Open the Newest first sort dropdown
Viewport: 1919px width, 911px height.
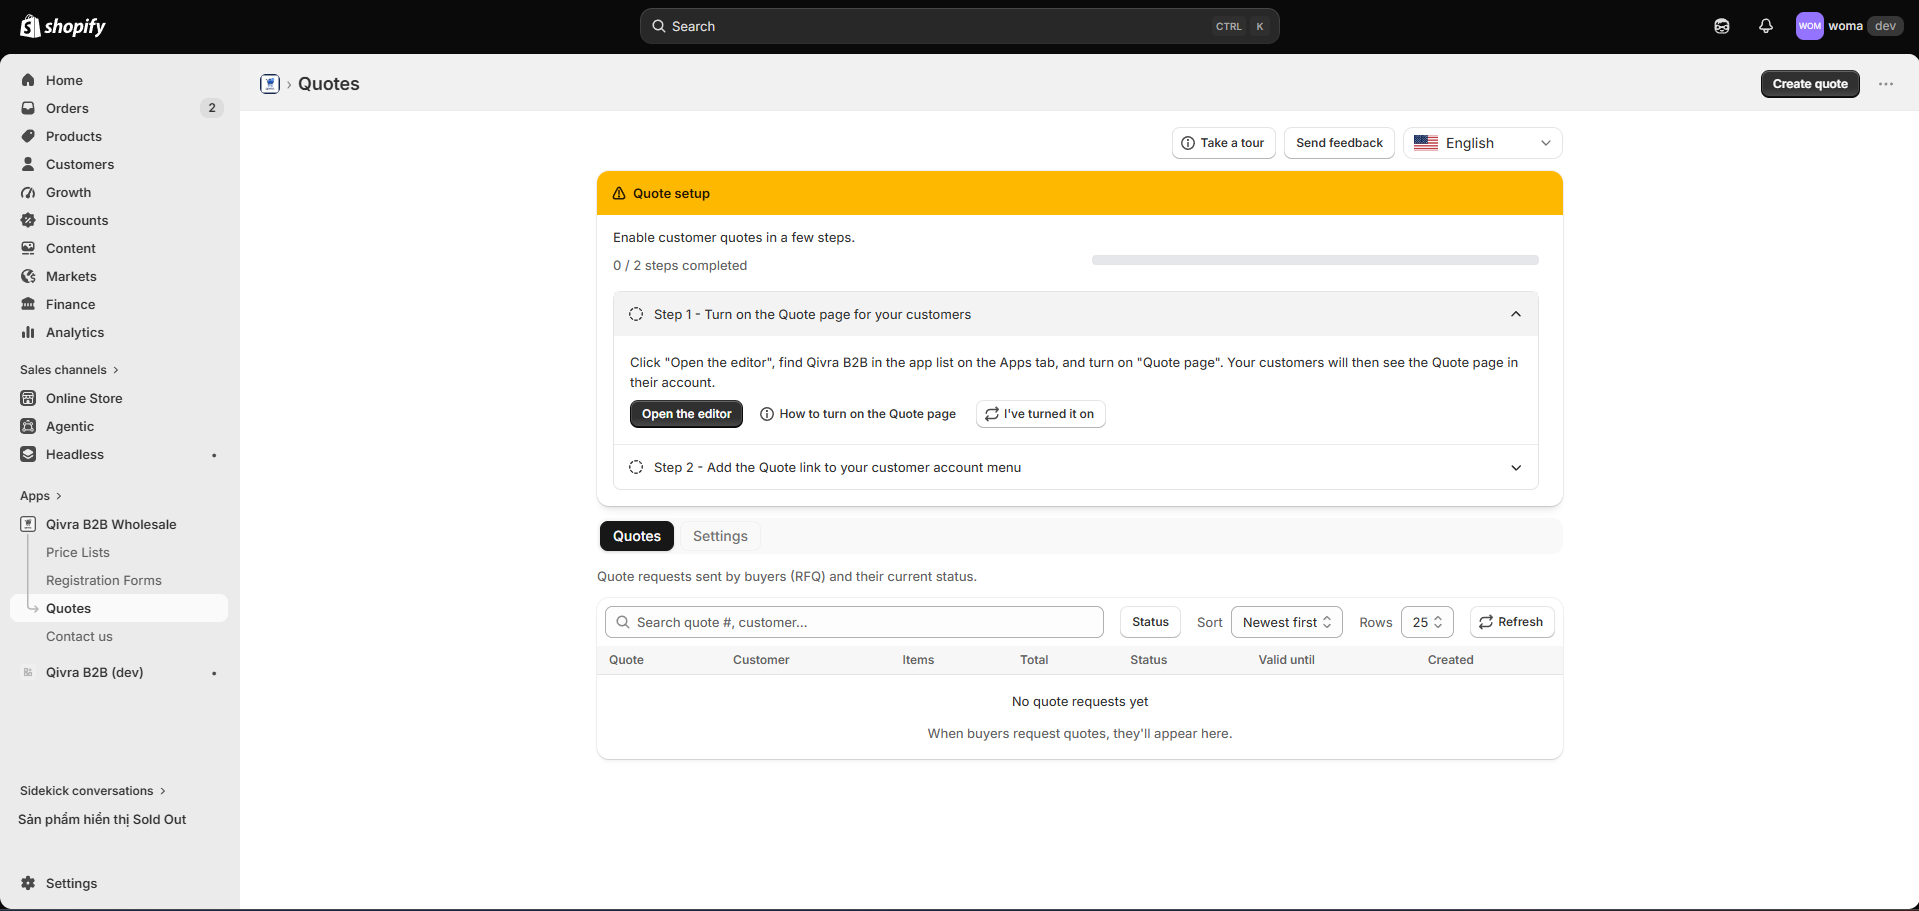point(1286,622)
